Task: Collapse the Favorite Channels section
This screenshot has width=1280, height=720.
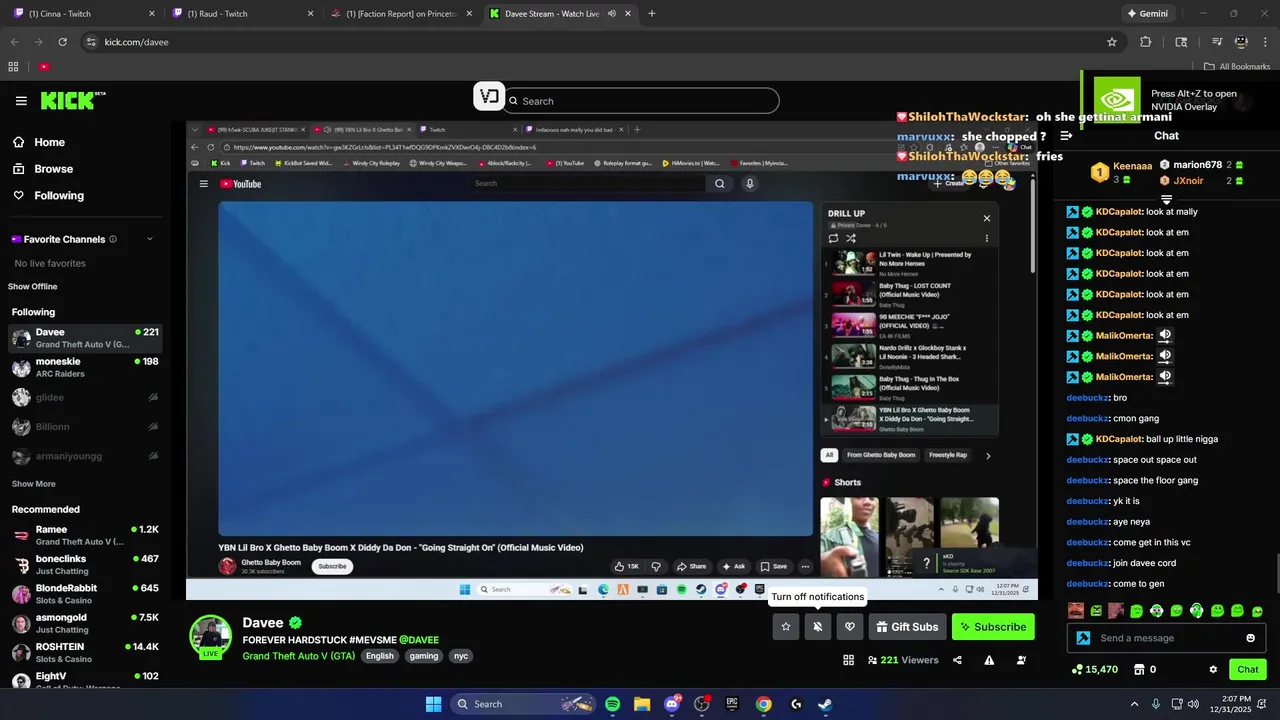Action: [150, 239]
